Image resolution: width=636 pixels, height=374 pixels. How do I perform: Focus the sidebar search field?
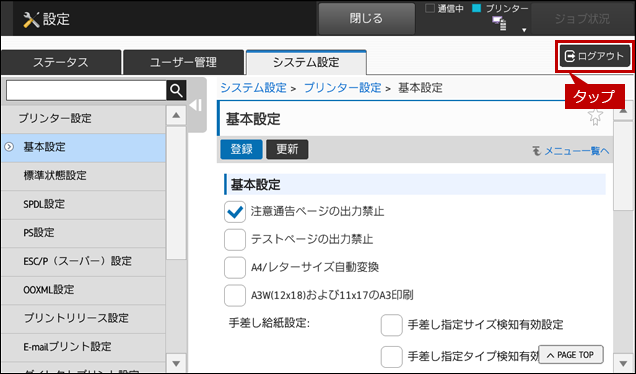(x=86, y=90)
